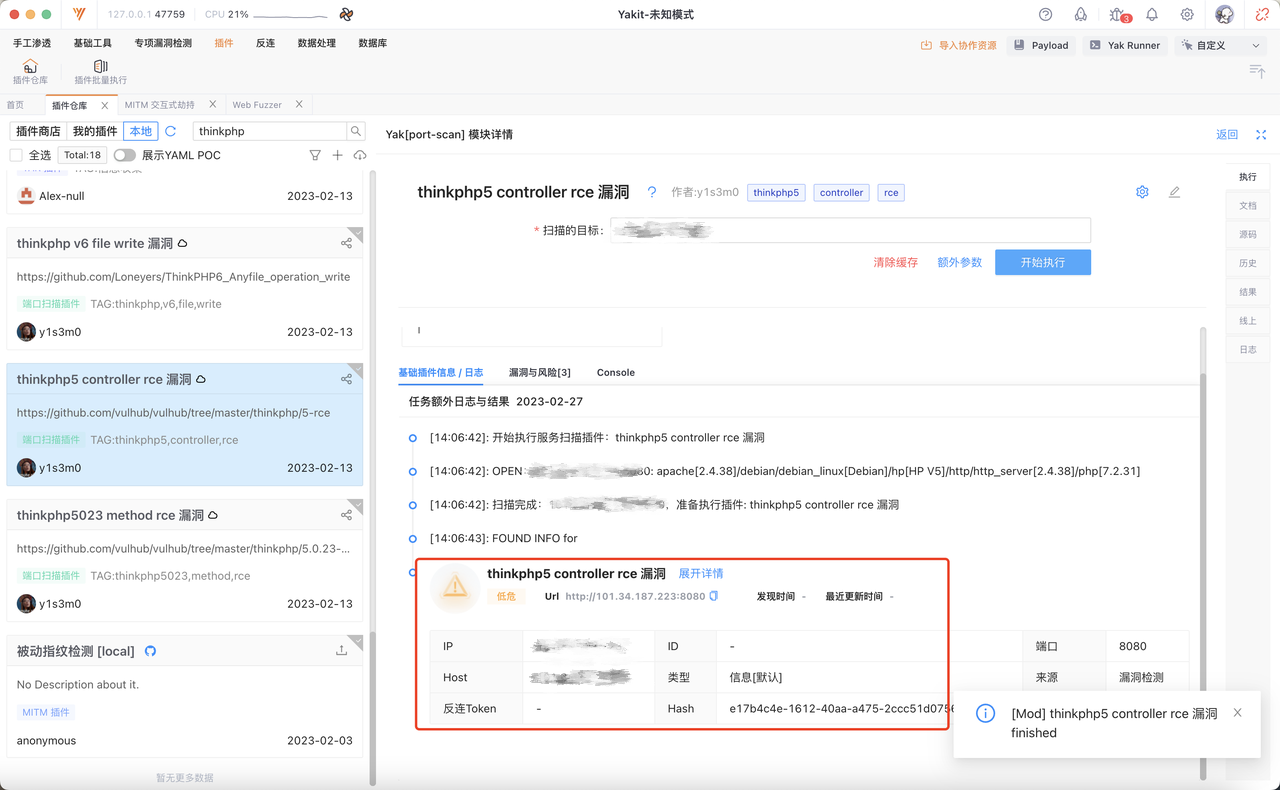Open the Payload button
This screenshot has height=790, width=1280.
coord(1040,45)
